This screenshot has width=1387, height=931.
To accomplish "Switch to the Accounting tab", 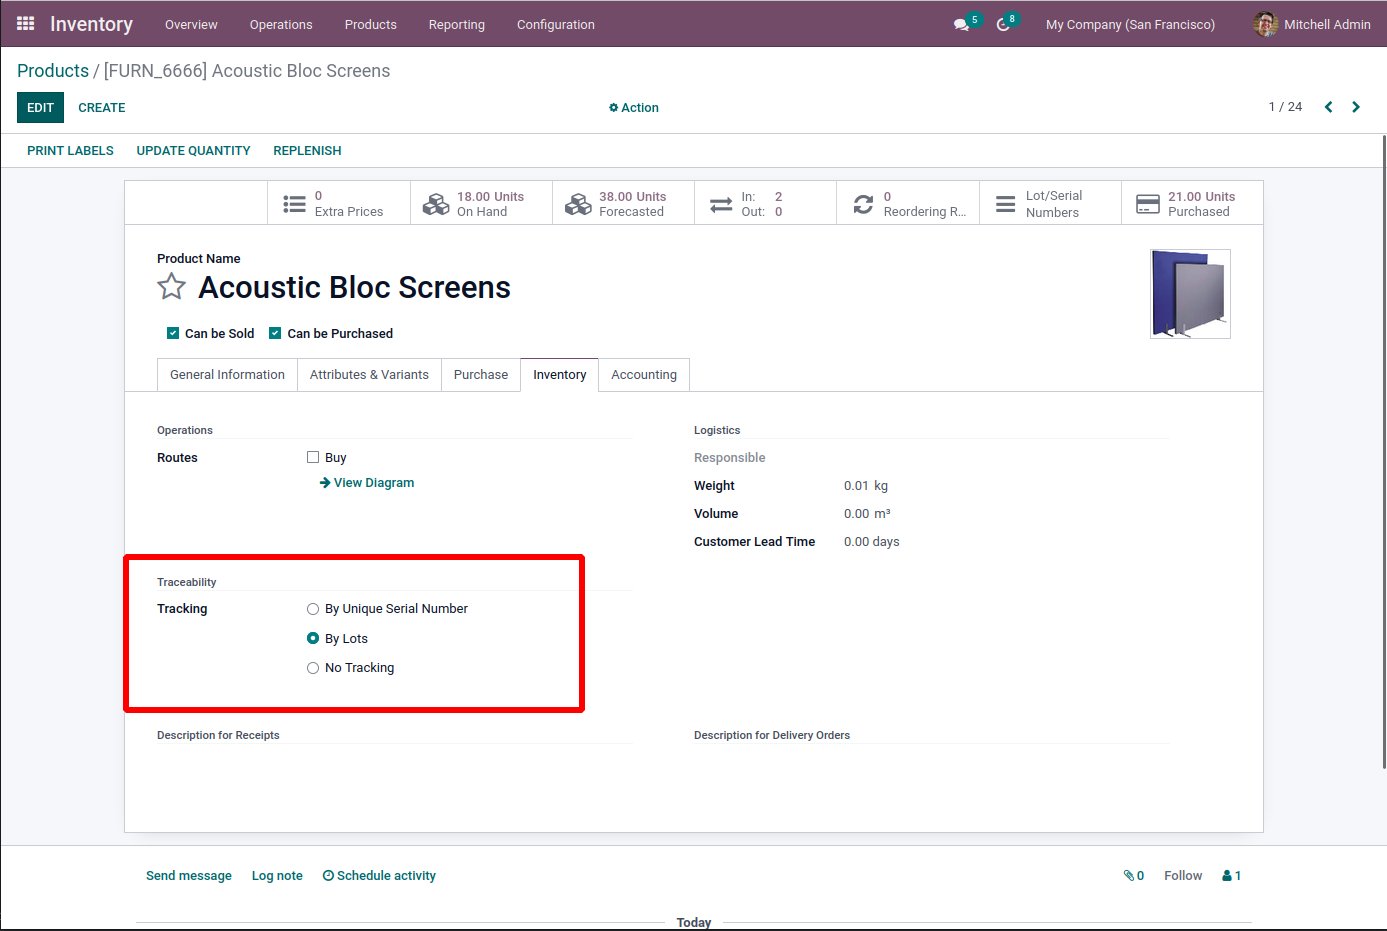I will pos(644,375).
